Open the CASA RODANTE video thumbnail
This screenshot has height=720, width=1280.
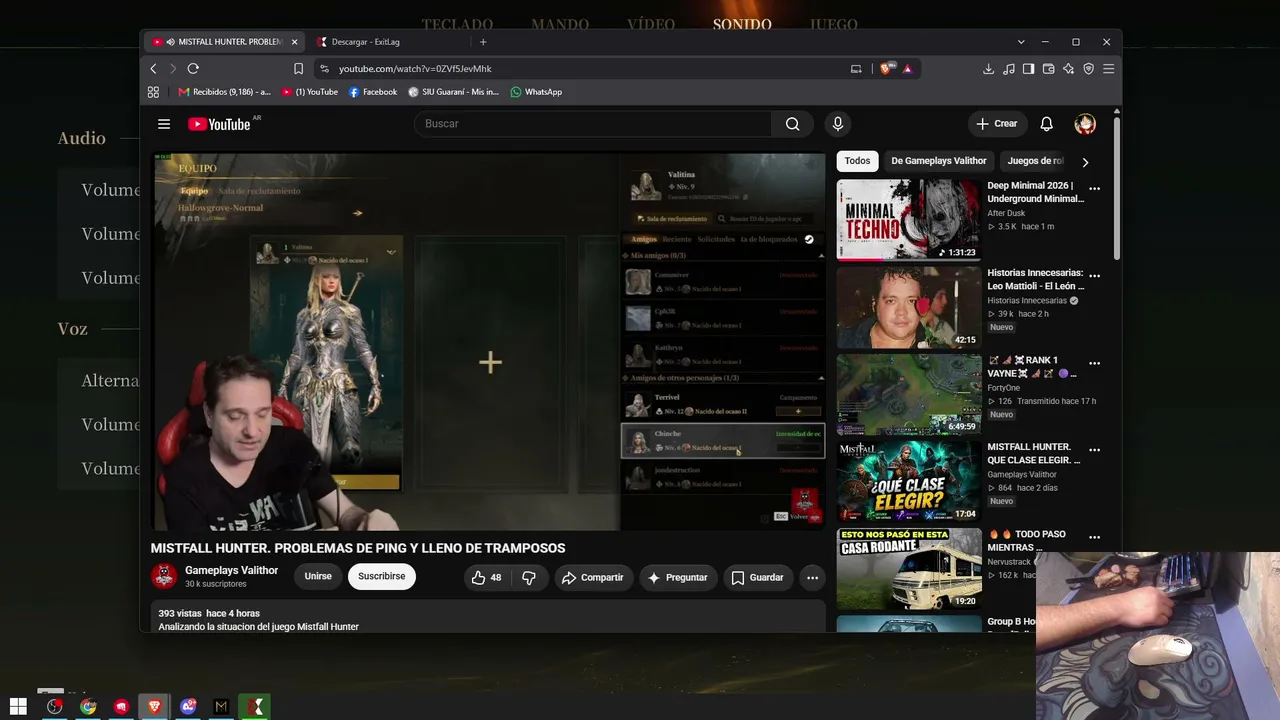(909, 569)
